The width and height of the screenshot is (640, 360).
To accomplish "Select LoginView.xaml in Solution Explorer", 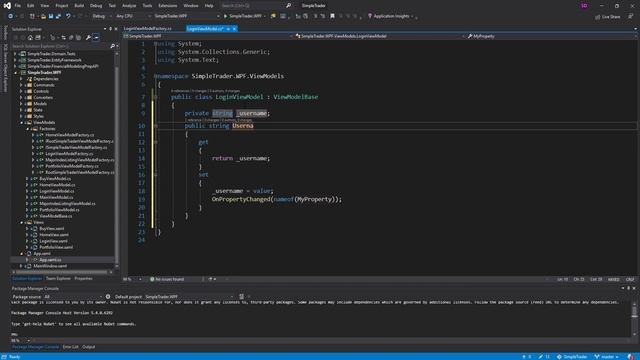I will click(53, 241).
